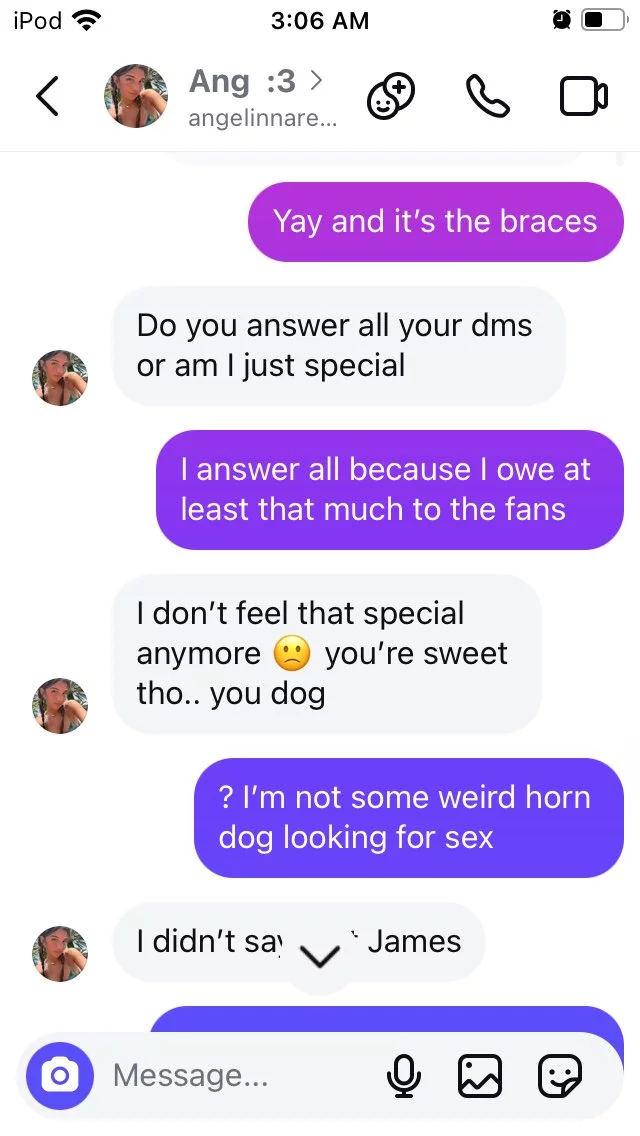Tap the microphone to record voice message
The width and height of the screenshot is (640, 1136).
(x=404, y=1076)
